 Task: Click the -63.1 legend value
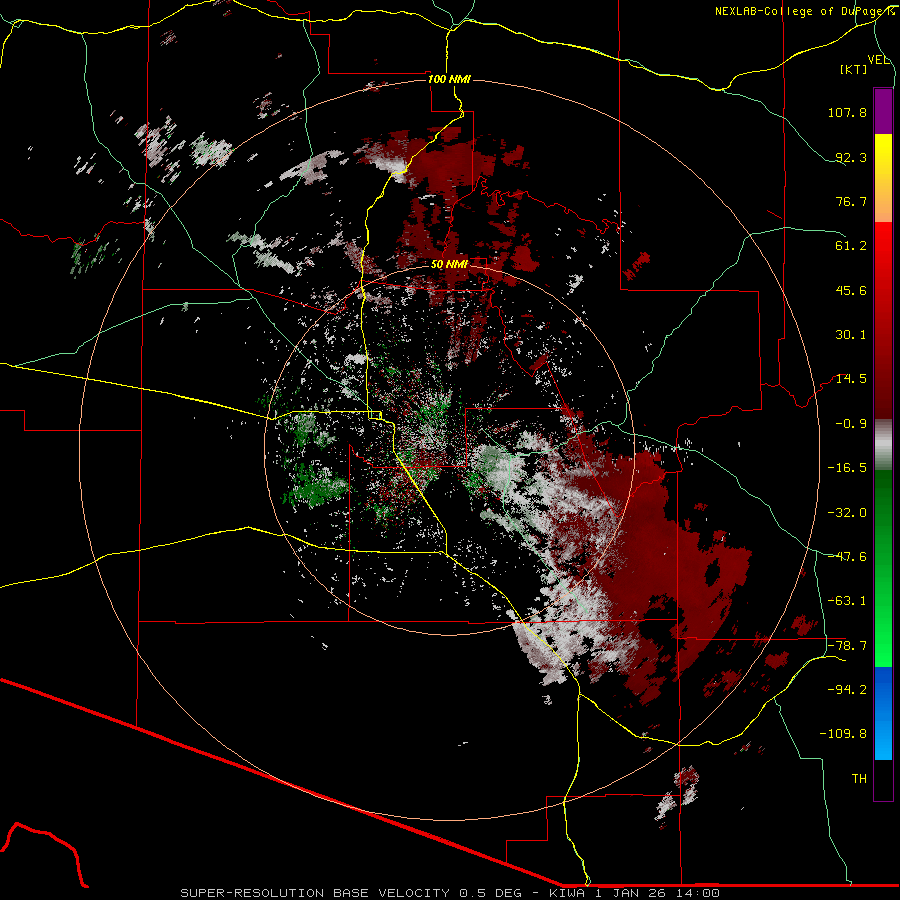pyautogui.click(x=847, y=601)
